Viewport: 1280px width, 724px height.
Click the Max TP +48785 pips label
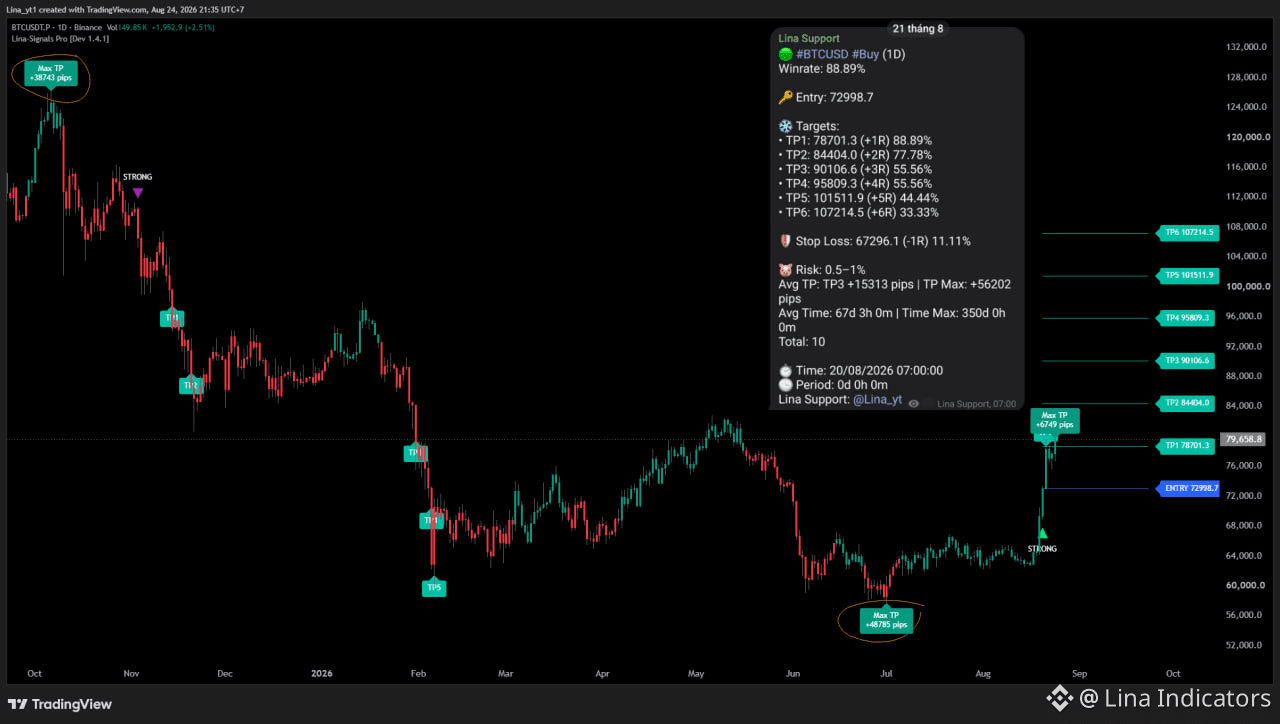[x=886, y=620]
